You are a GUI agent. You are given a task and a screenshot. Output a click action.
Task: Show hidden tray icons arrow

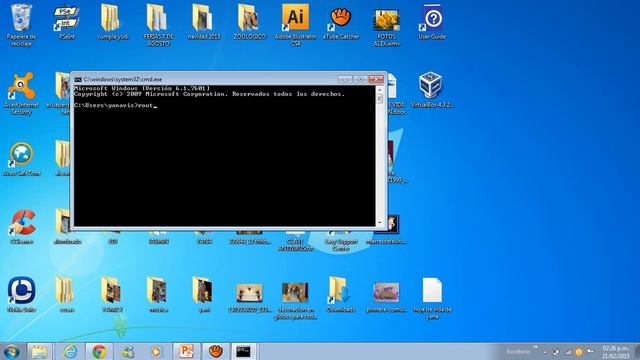pyautogui.click(x=545, y=352)
